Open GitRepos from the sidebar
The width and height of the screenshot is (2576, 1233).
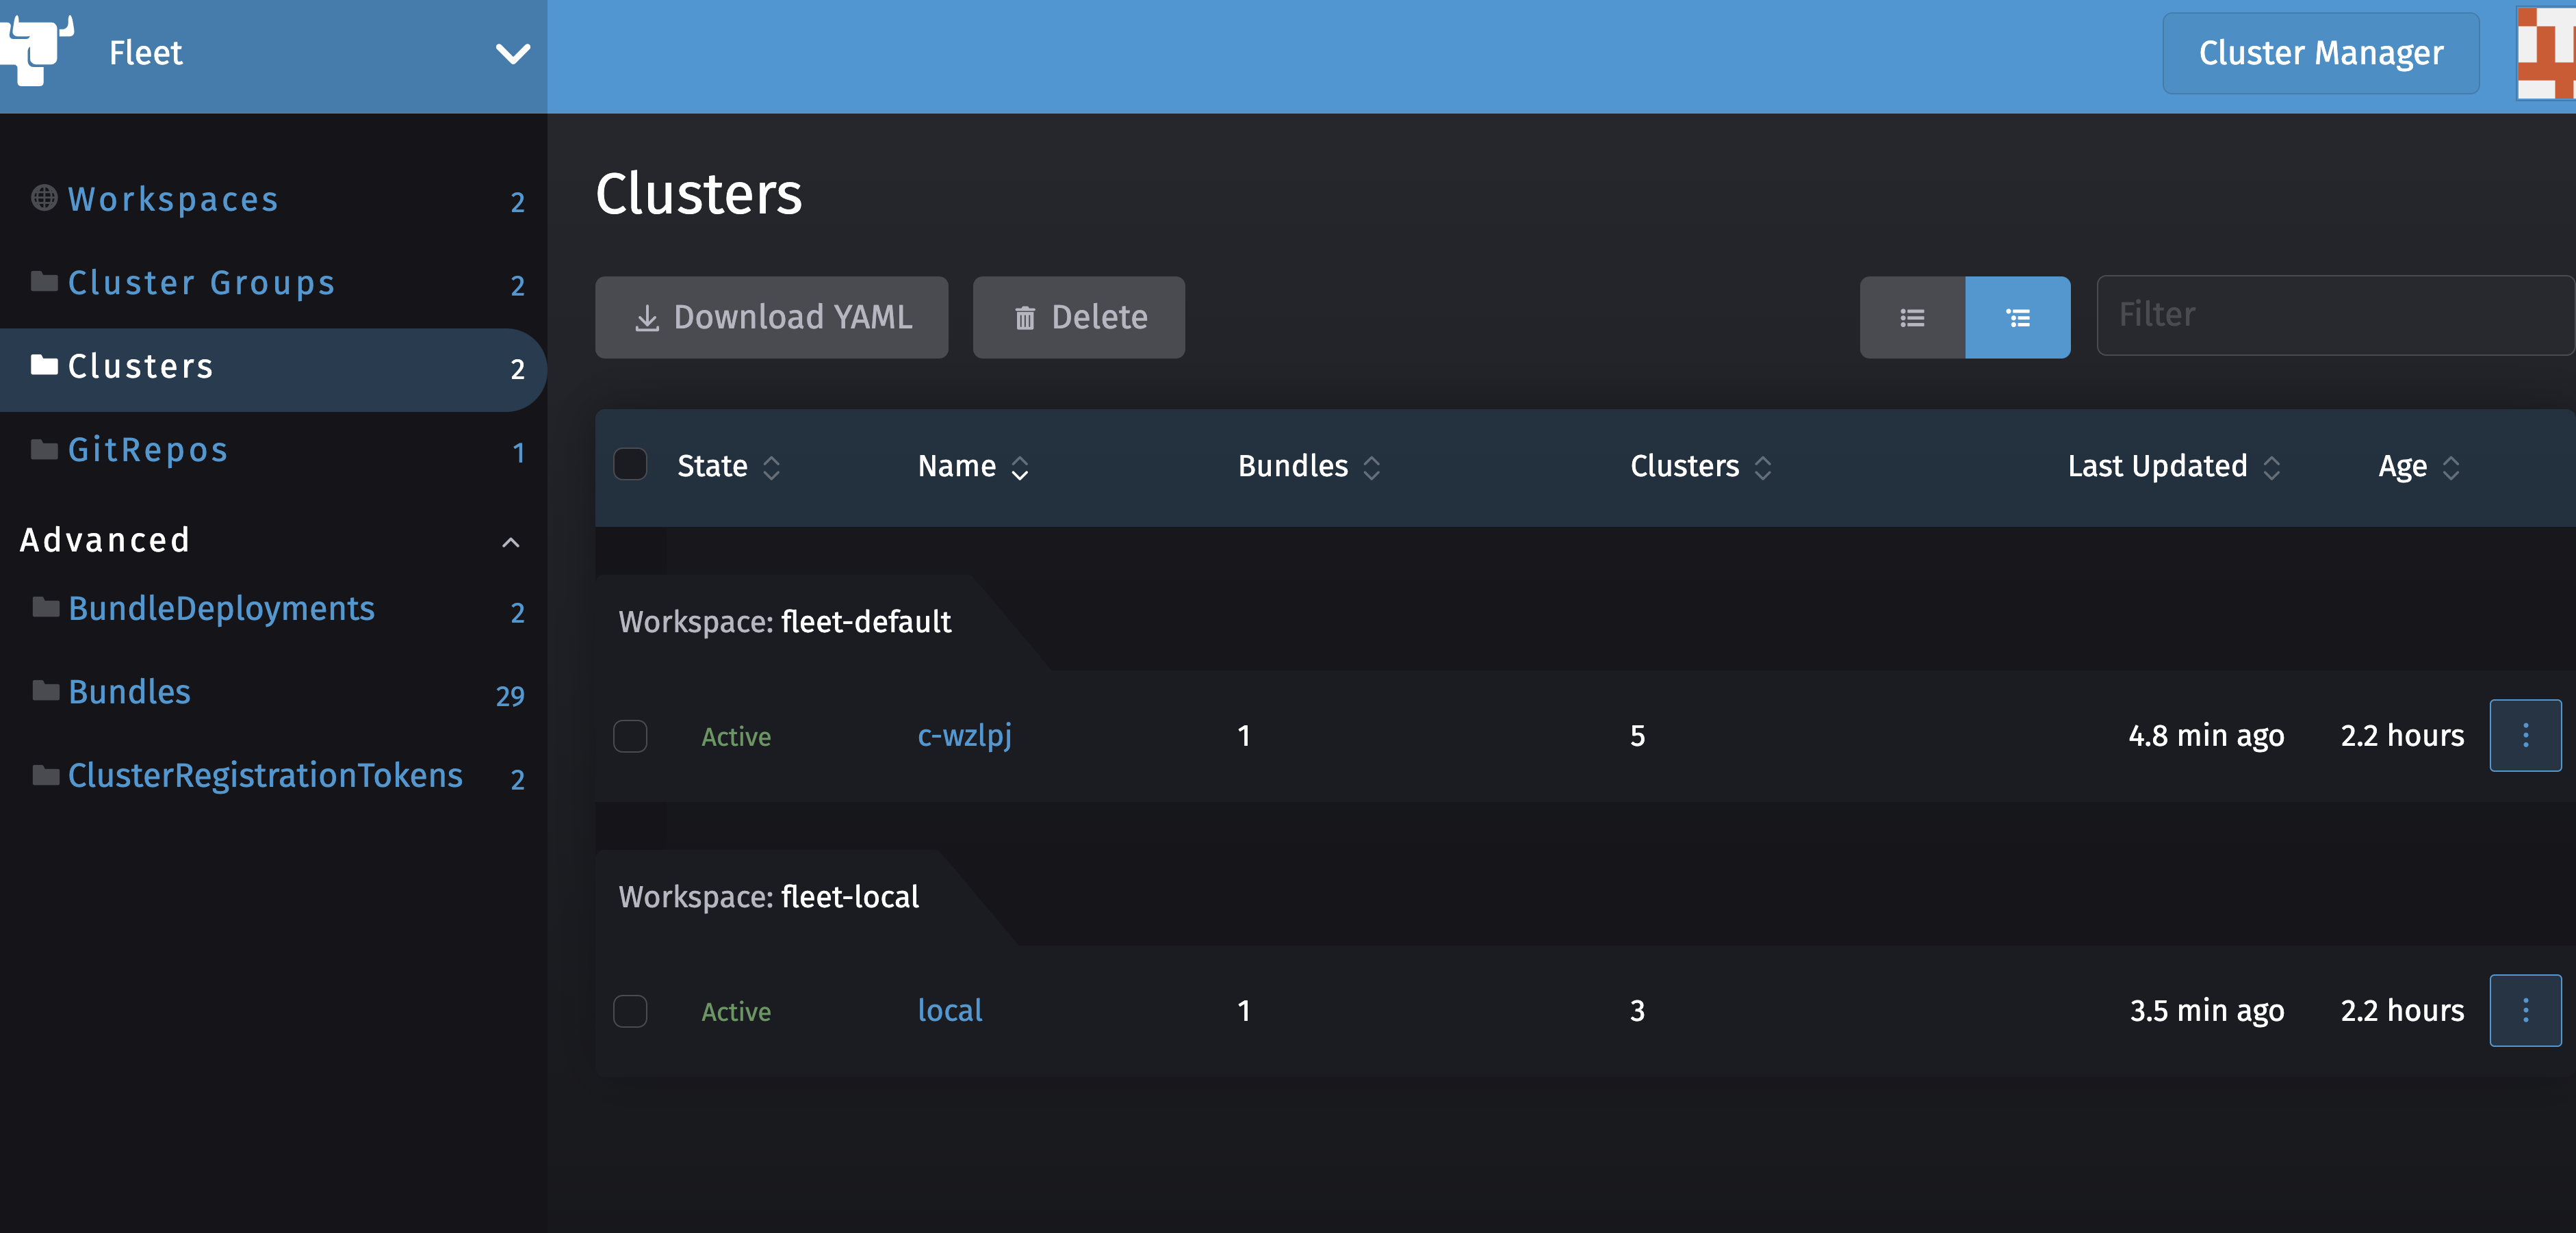pyautogui.click(x=147, y=450)
